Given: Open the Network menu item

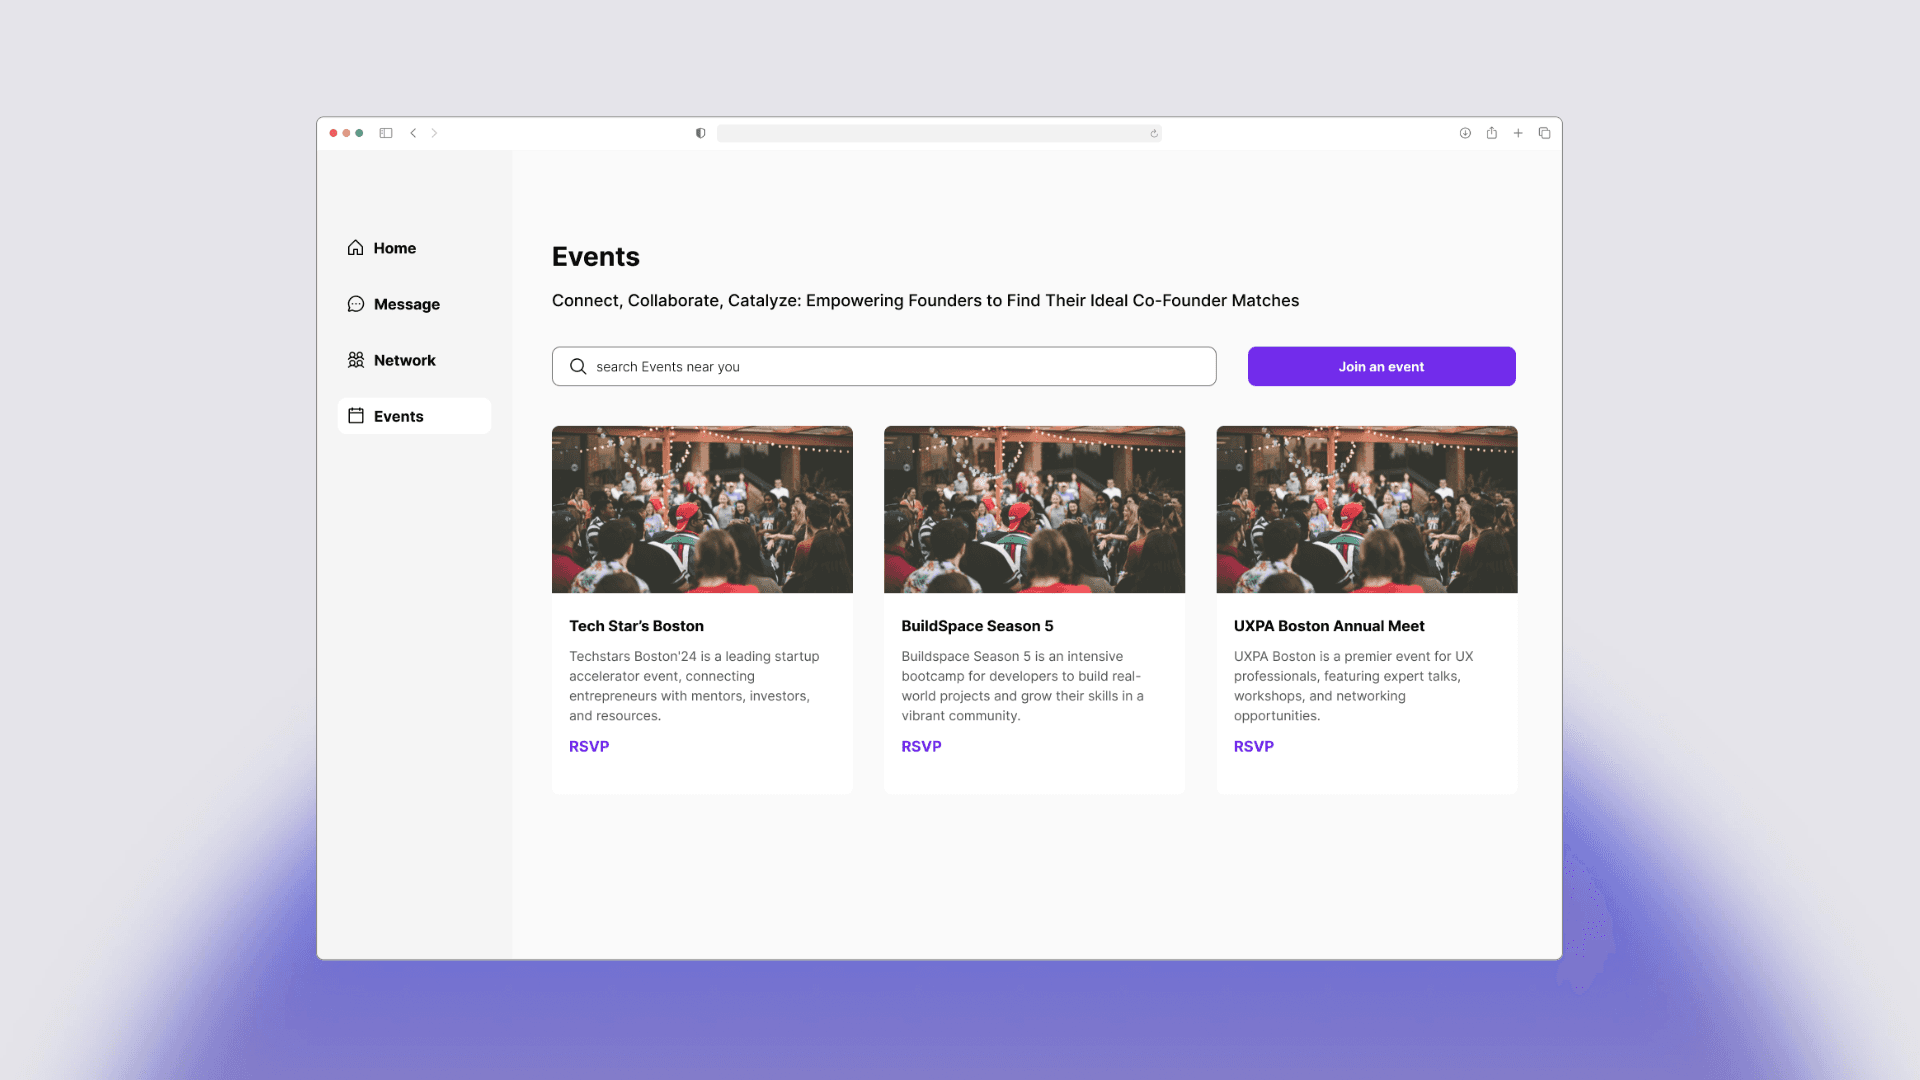Looking at the screenshot, I should pyautogui.click(x=414, y=360).
